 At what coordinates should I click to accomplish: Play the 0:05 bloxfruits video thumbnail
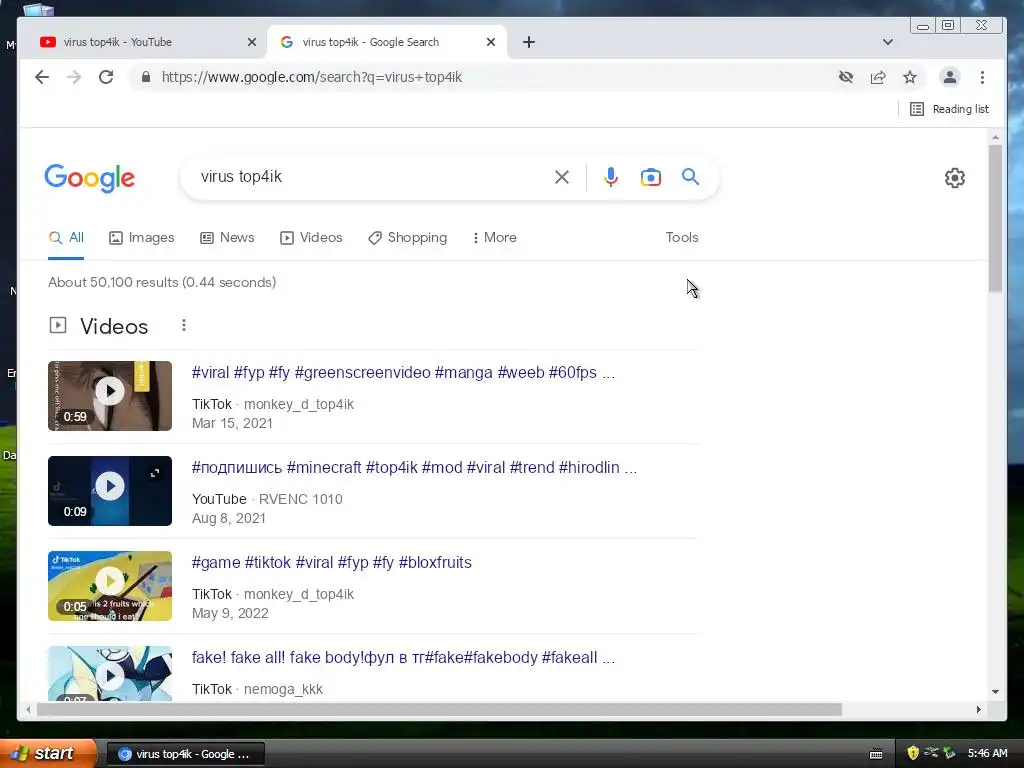click(110, 586)
